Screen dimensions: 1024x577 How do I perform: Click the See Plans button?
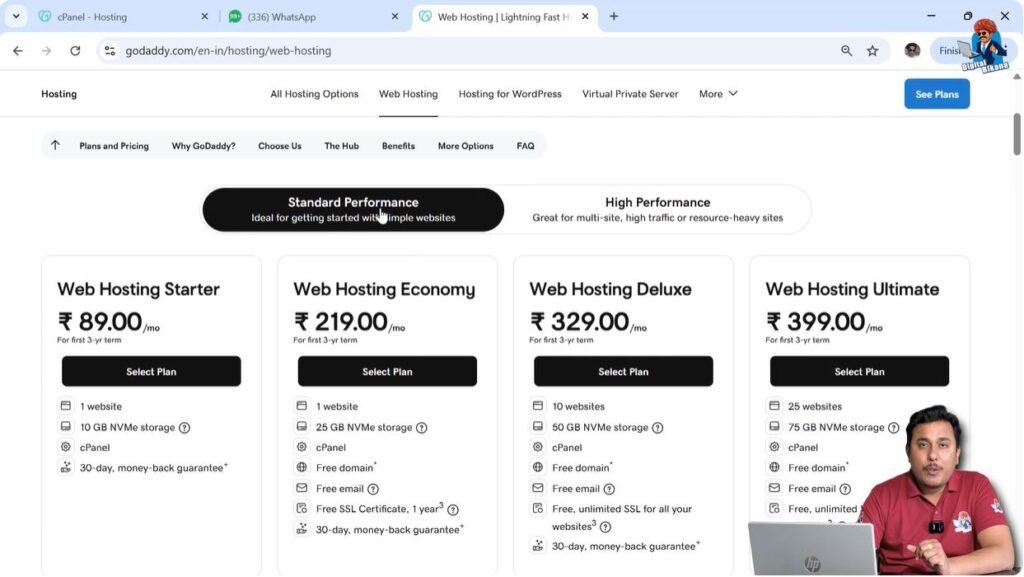(936, 94)
